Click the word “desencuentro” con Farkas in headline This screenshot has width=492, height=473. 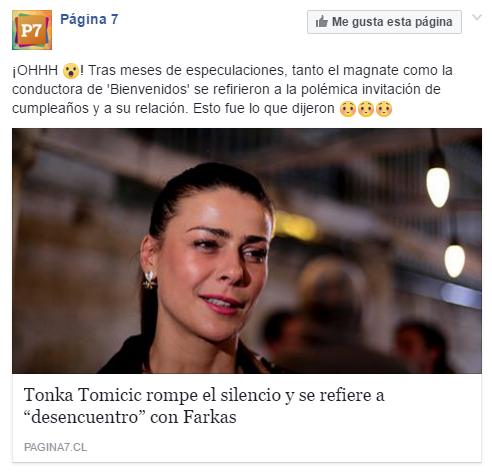coord(130,417)
